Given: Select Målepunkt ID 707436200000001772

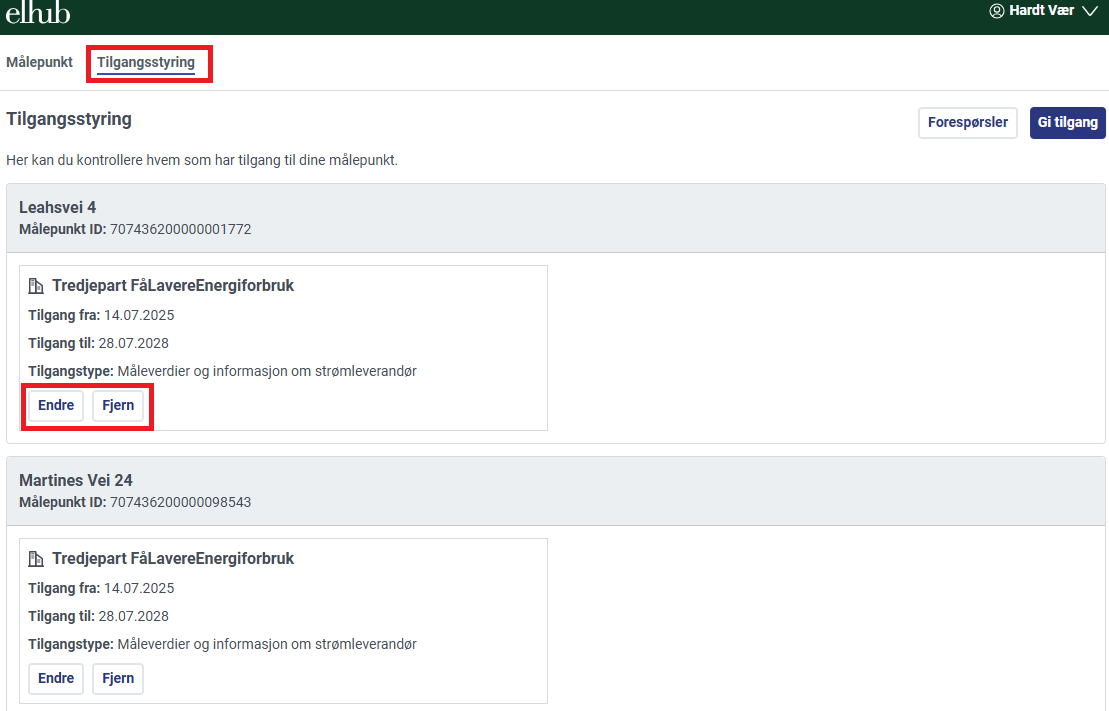Looking at the screenshot, I should pyautogui.click(x=135, y=229).
